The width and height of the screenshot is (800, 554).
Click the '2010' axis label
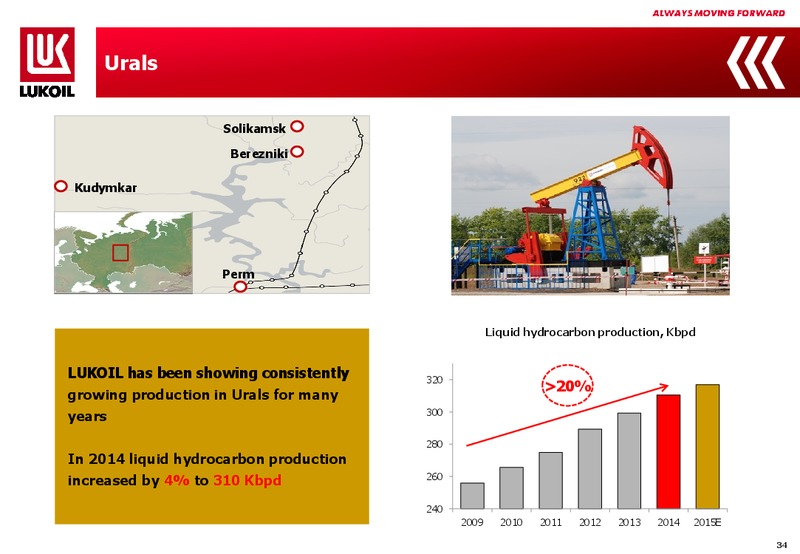[x=511, y=522]
